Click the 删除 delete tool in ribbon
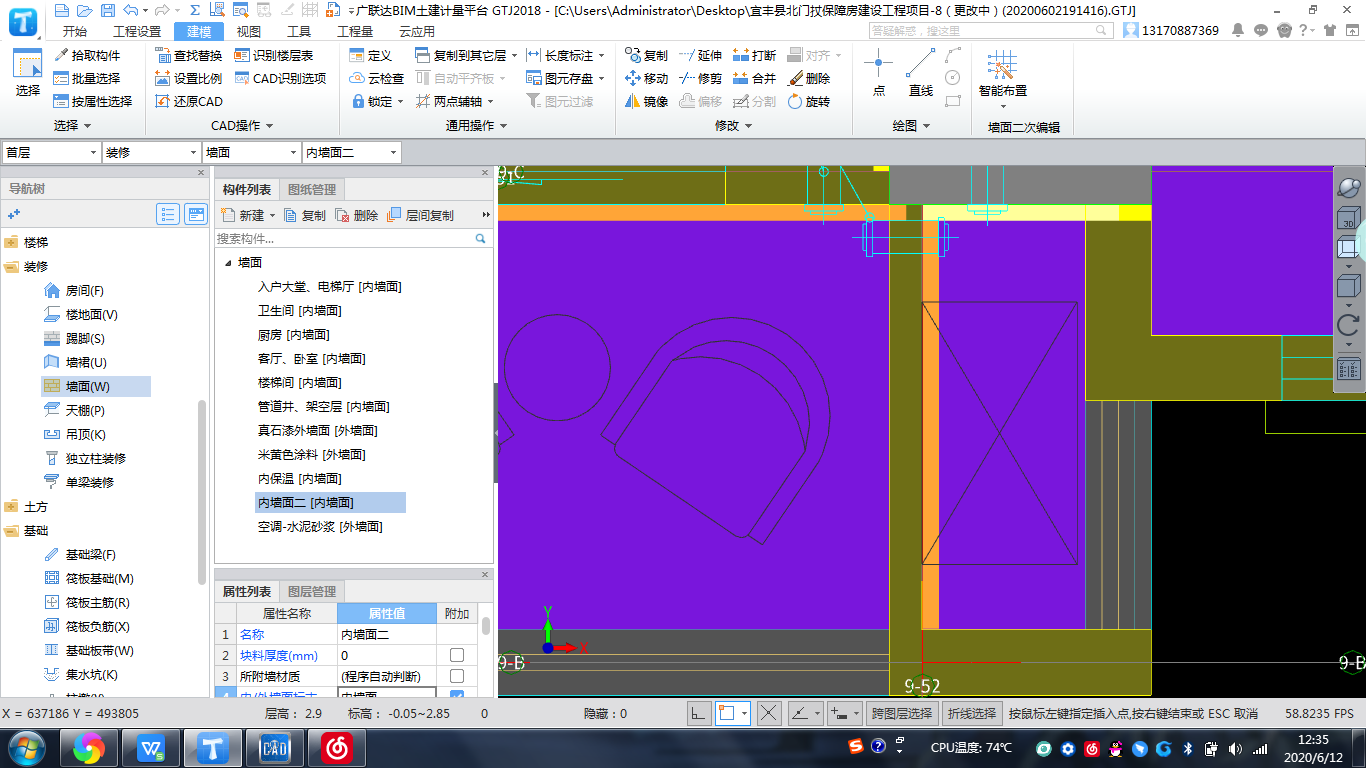The width and height of the screenshot is (1366, 768). pyautogui.click(x=809, y=78)
